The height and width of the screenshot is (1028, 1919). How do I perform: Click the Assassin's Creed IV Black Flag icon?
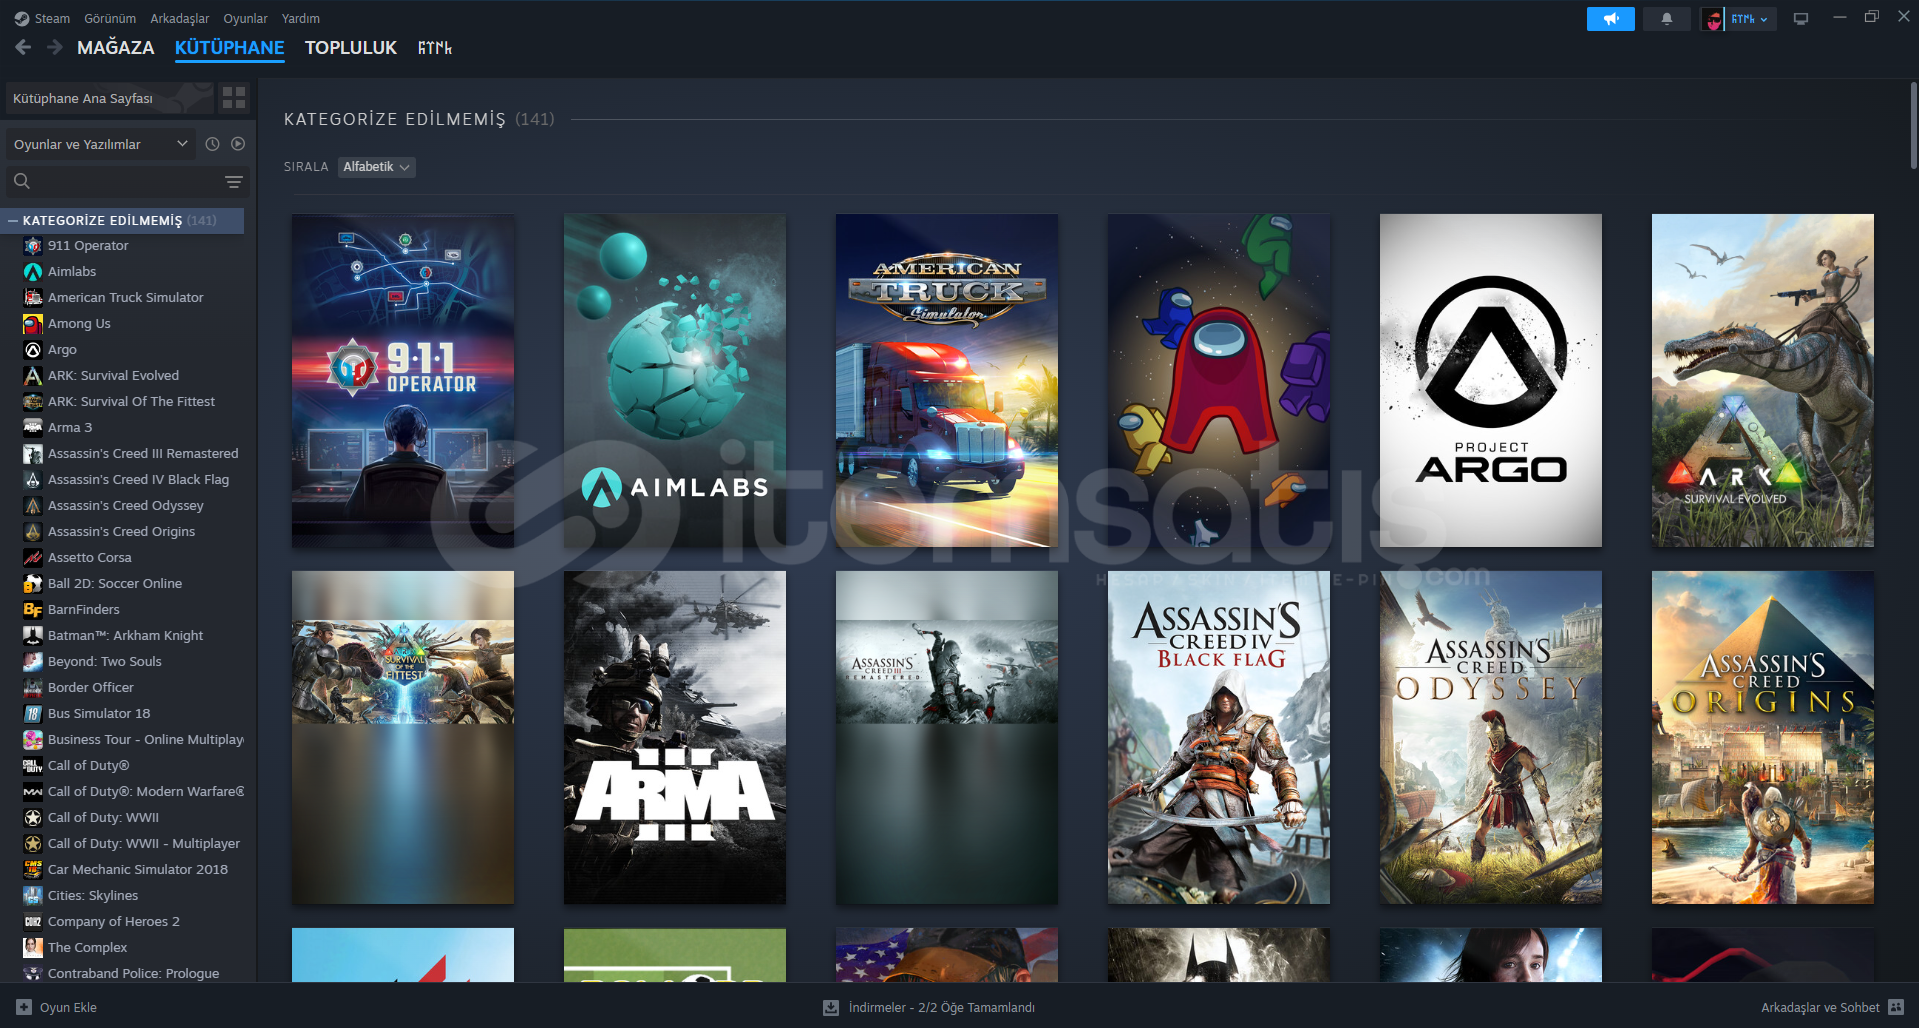click(x=33, y=480)
